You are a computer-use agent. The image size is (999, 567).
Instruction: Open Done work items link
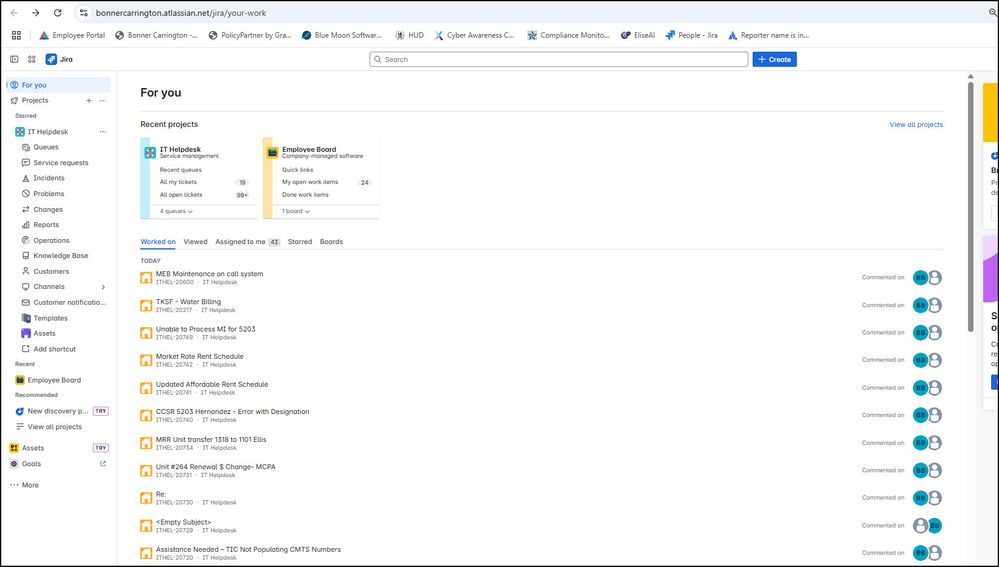pos(305,195)
